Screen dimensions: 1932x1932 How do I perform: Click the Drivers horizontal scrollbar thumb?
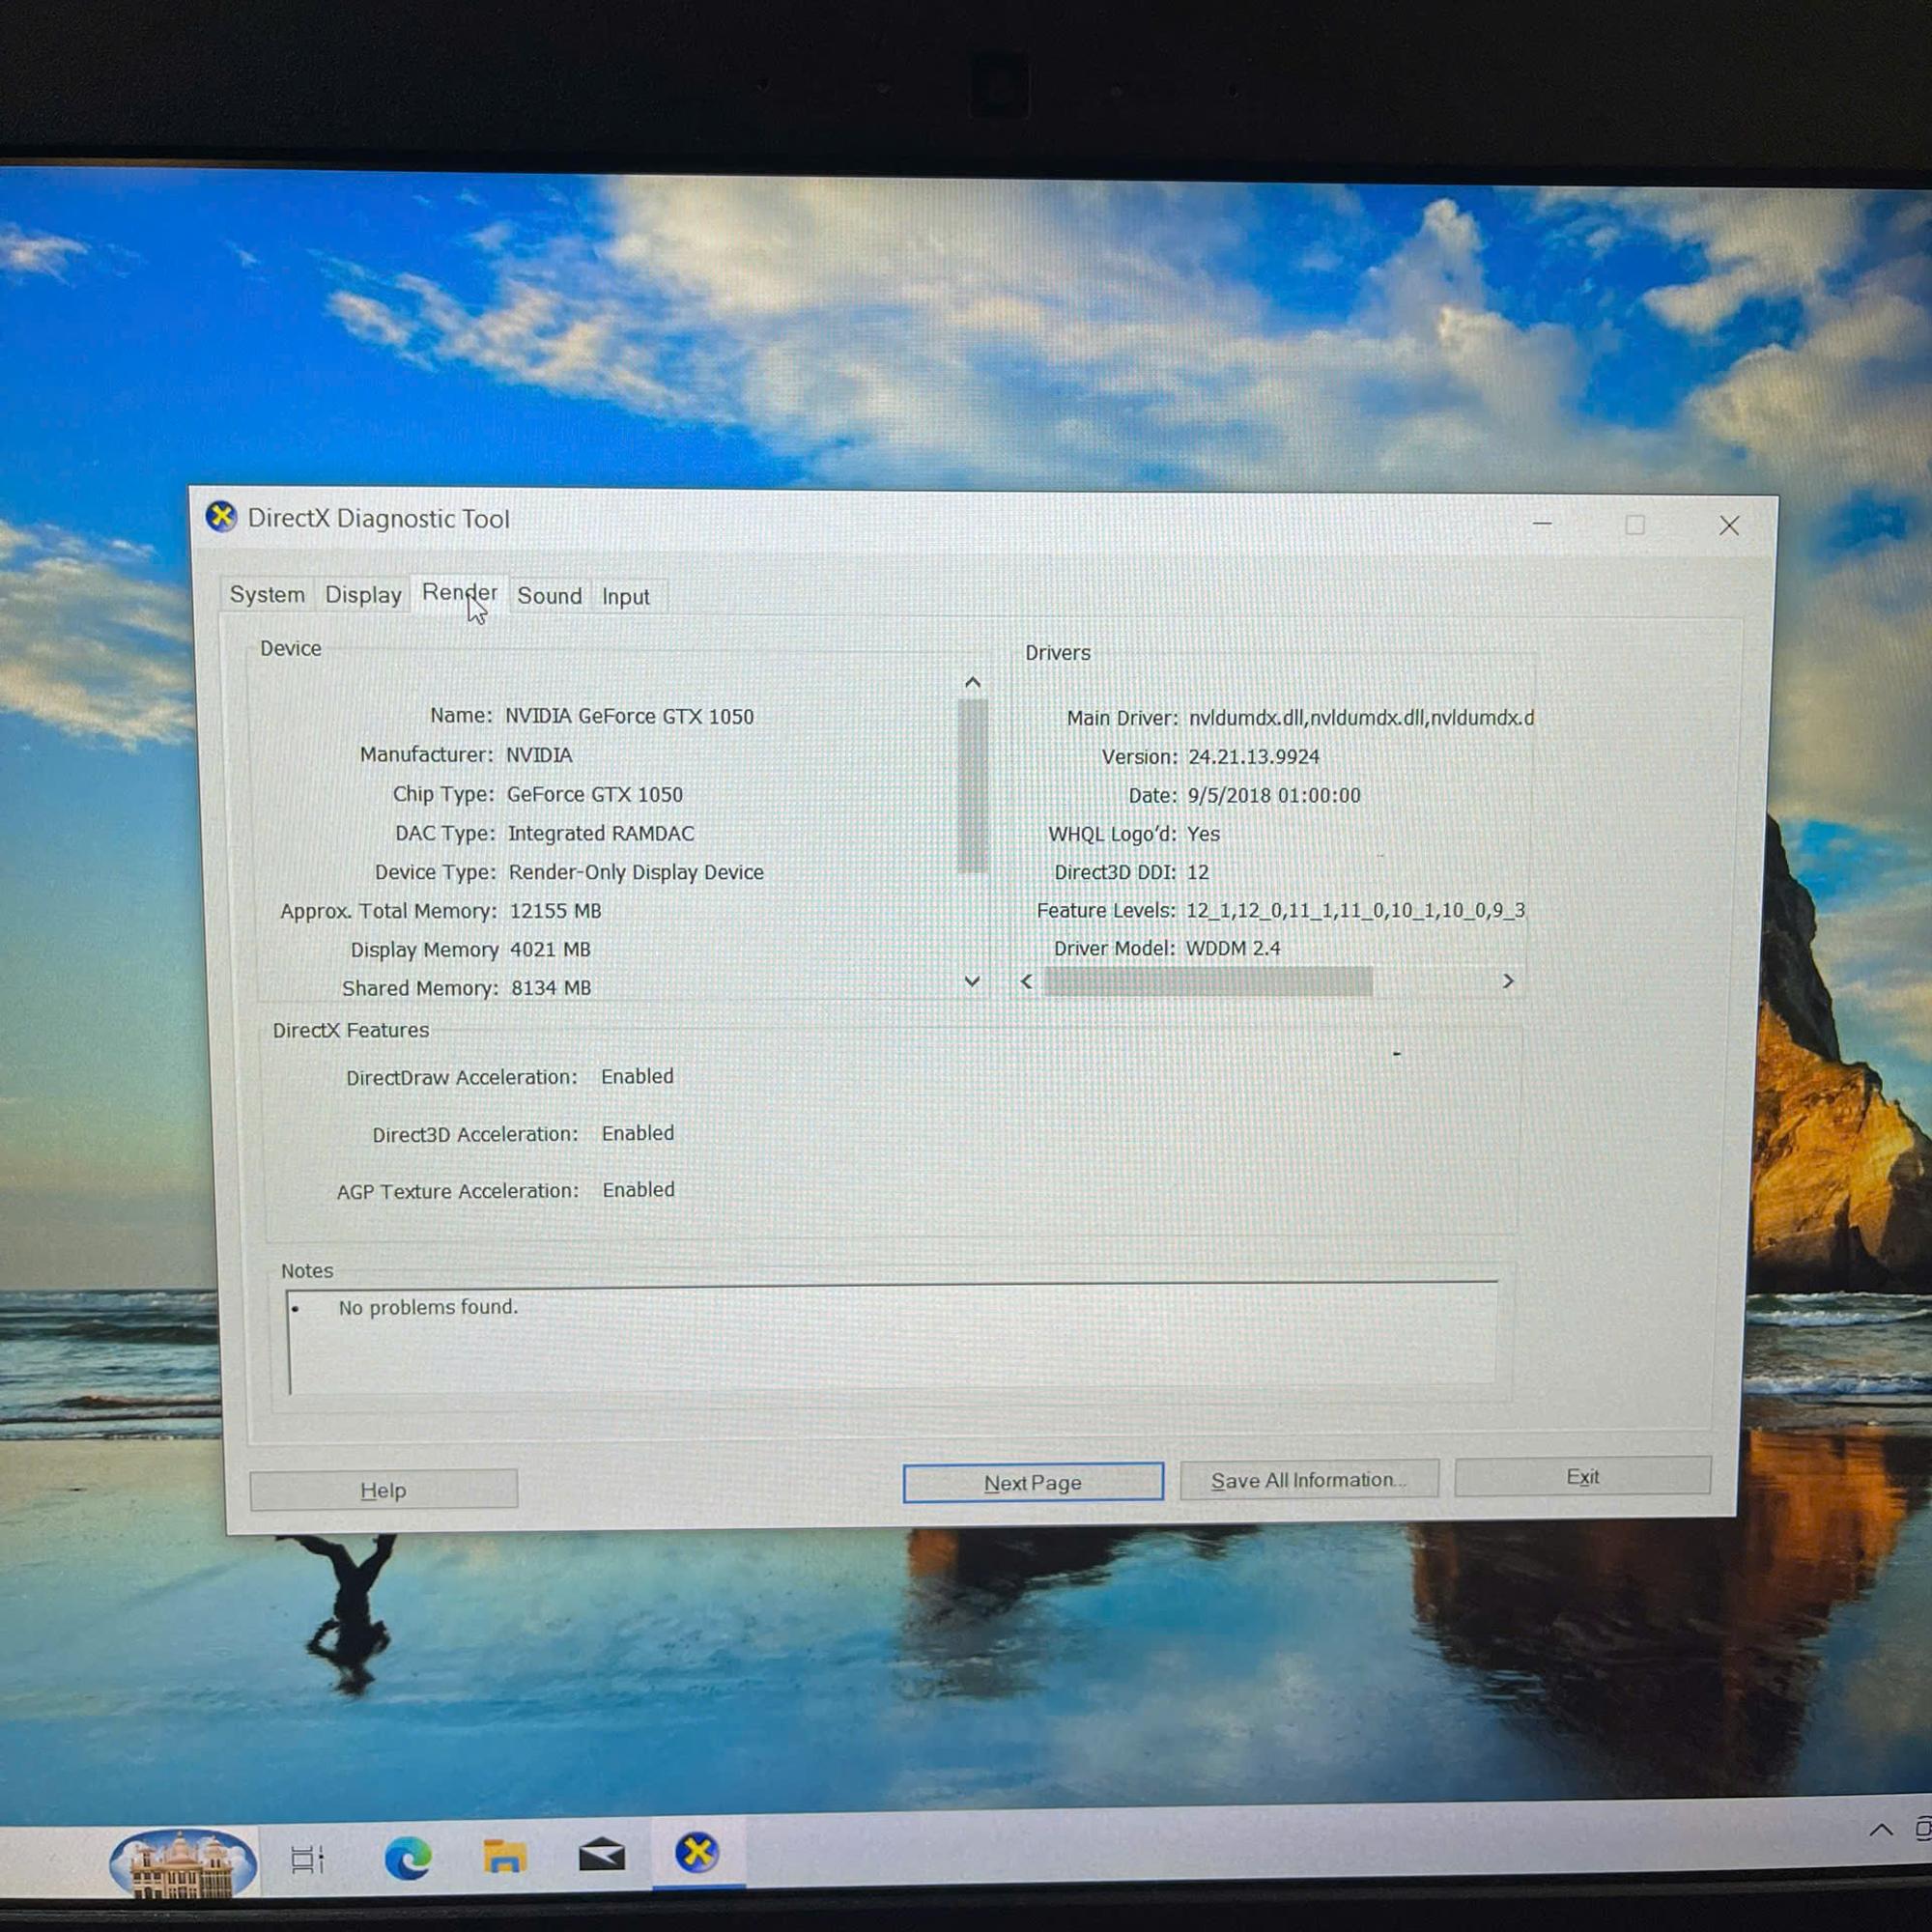point(1208,981)
